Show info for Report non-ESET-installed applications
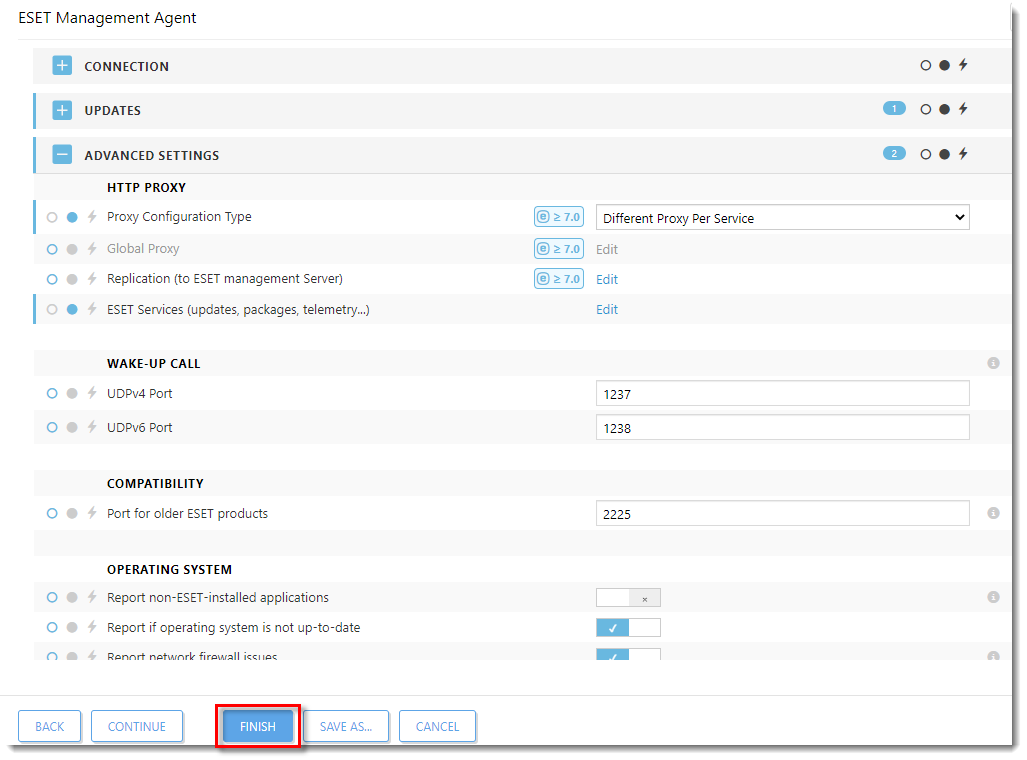This screenshot has height=760, width=1027. (994, 597)
